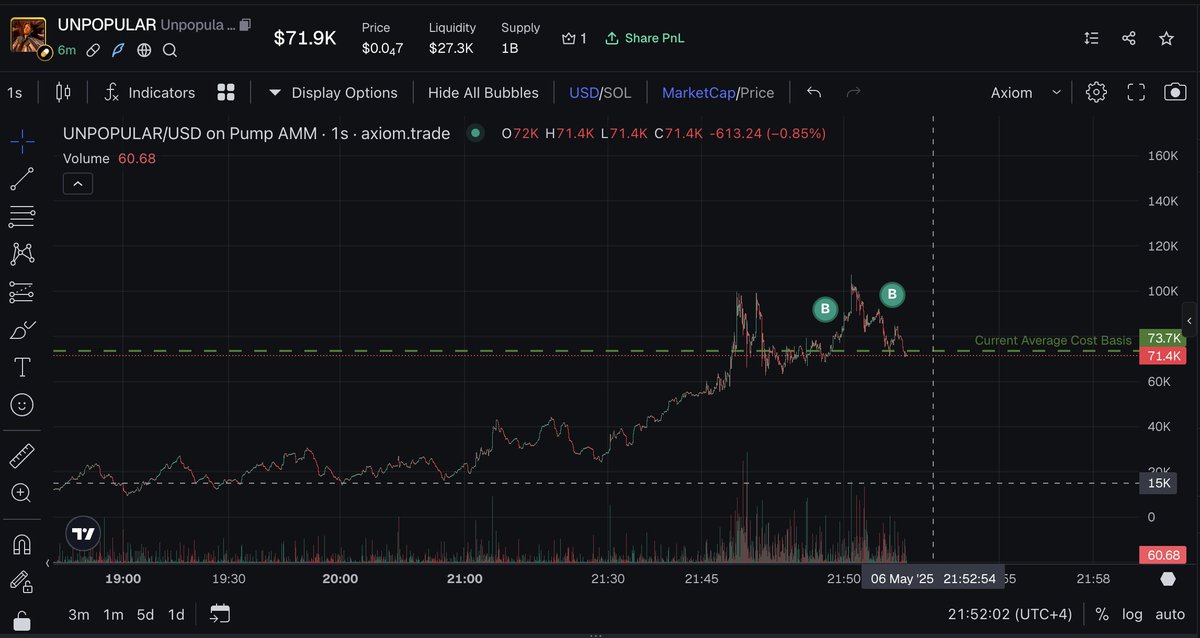The image size is (1200, 638).
Task: Add token to favorites star
Action: [x=1166, y=38]
